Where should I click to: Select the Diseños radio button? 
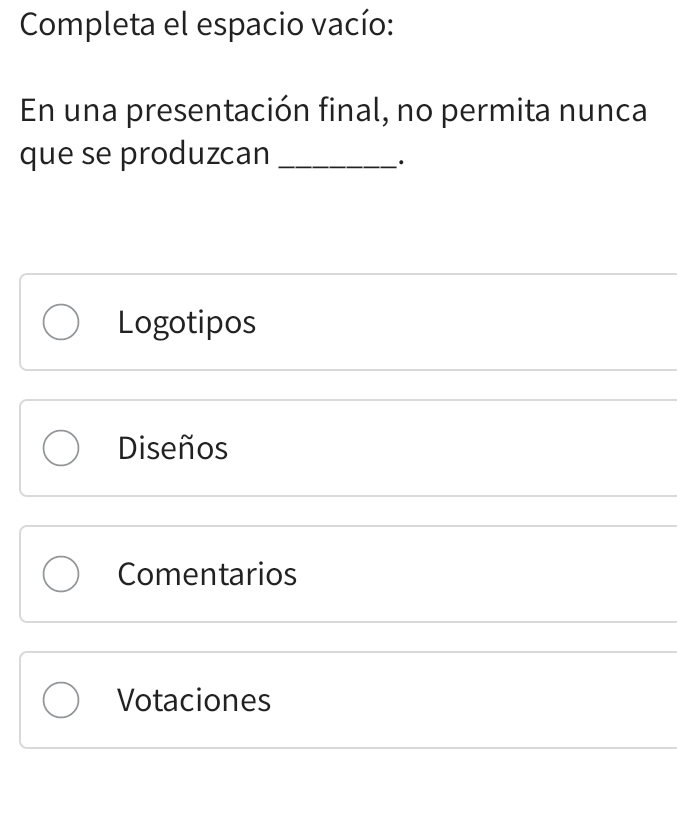click(x=62, y=449)
